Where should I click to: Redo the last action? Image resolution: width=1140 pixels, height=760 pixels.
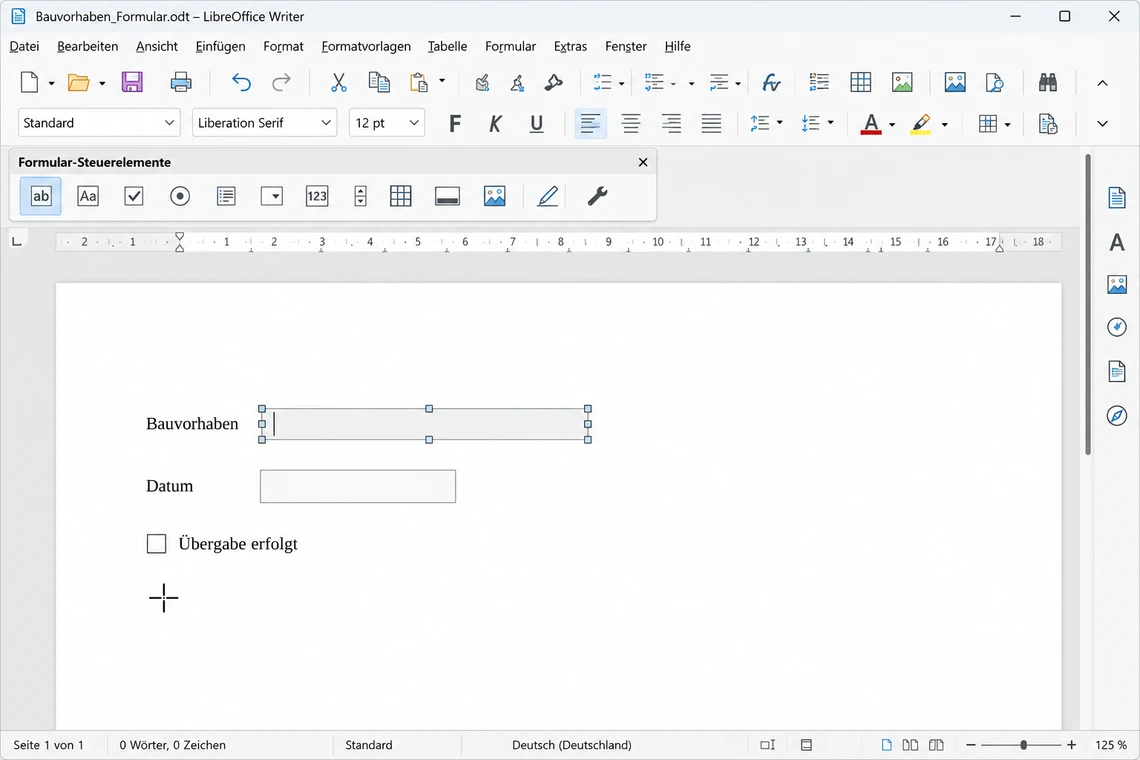click(x=281, y=83)
